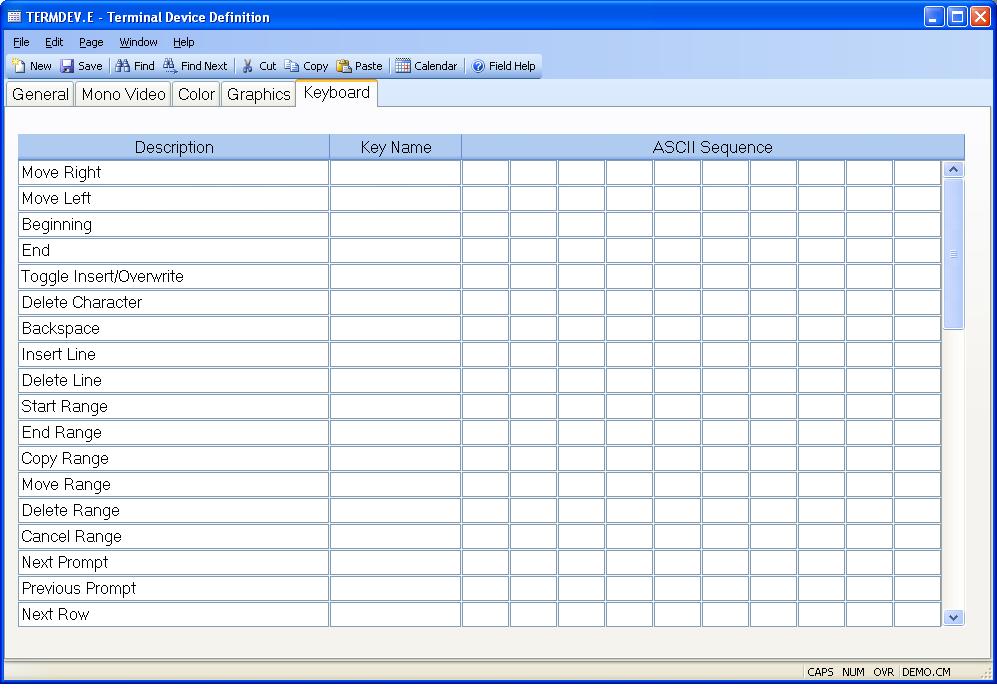Image resolution: width=997 pixels, height=689 pixels.
Task: Click the Key Name field for Insert Line
Action: tap(395, 355)
